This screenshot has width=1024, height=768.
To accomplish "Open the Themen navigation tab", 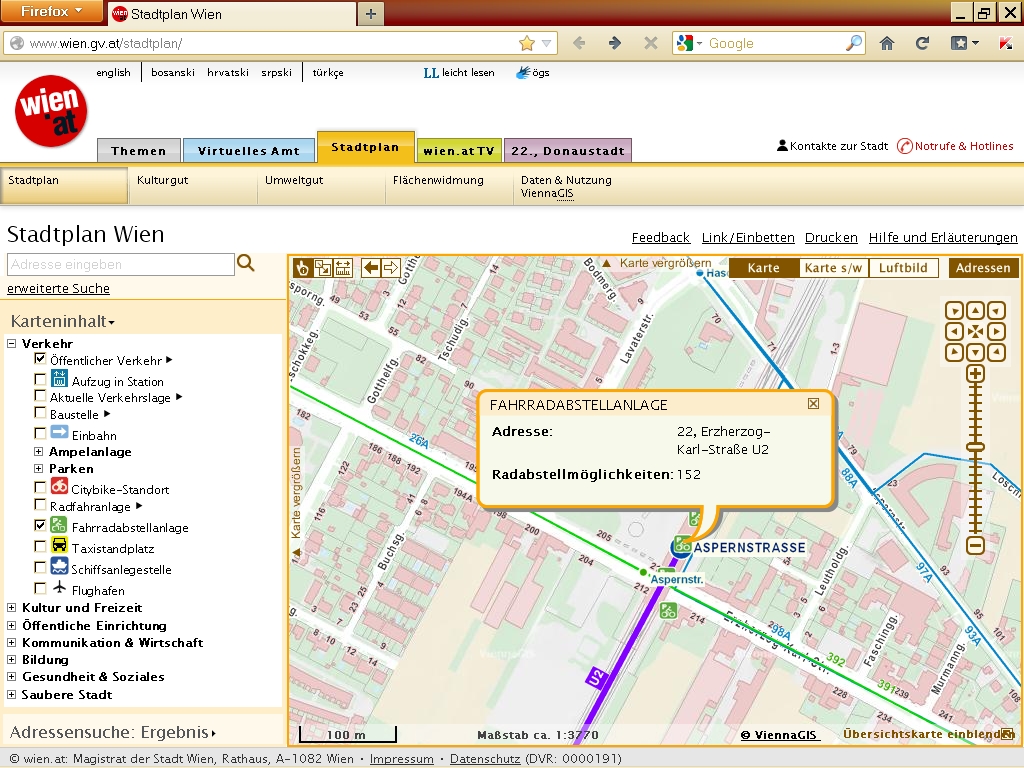I will pyautogui.click(x=139, y=151).
